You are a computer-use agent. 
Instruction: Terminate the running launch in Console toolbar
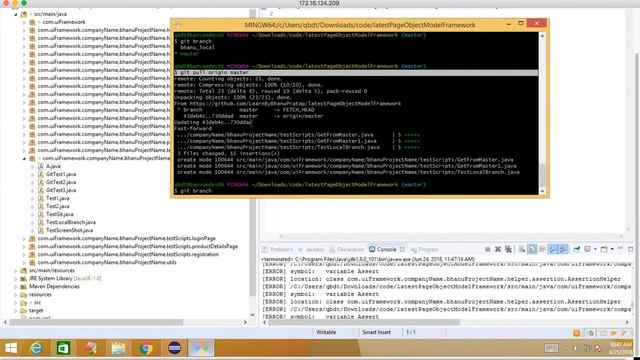(488, 249)
